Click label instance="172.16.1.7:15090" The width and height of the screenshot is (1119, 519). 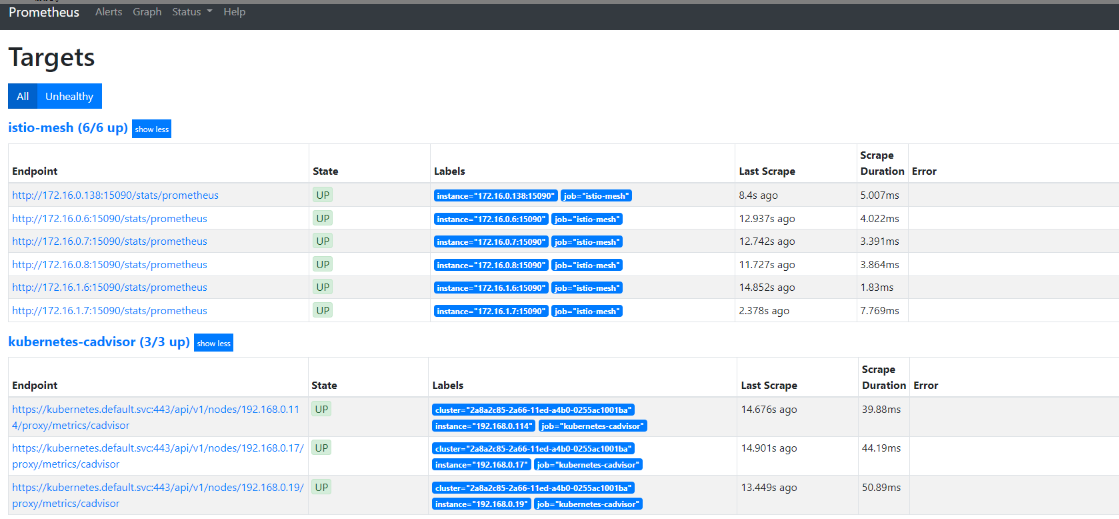point(491,311)
